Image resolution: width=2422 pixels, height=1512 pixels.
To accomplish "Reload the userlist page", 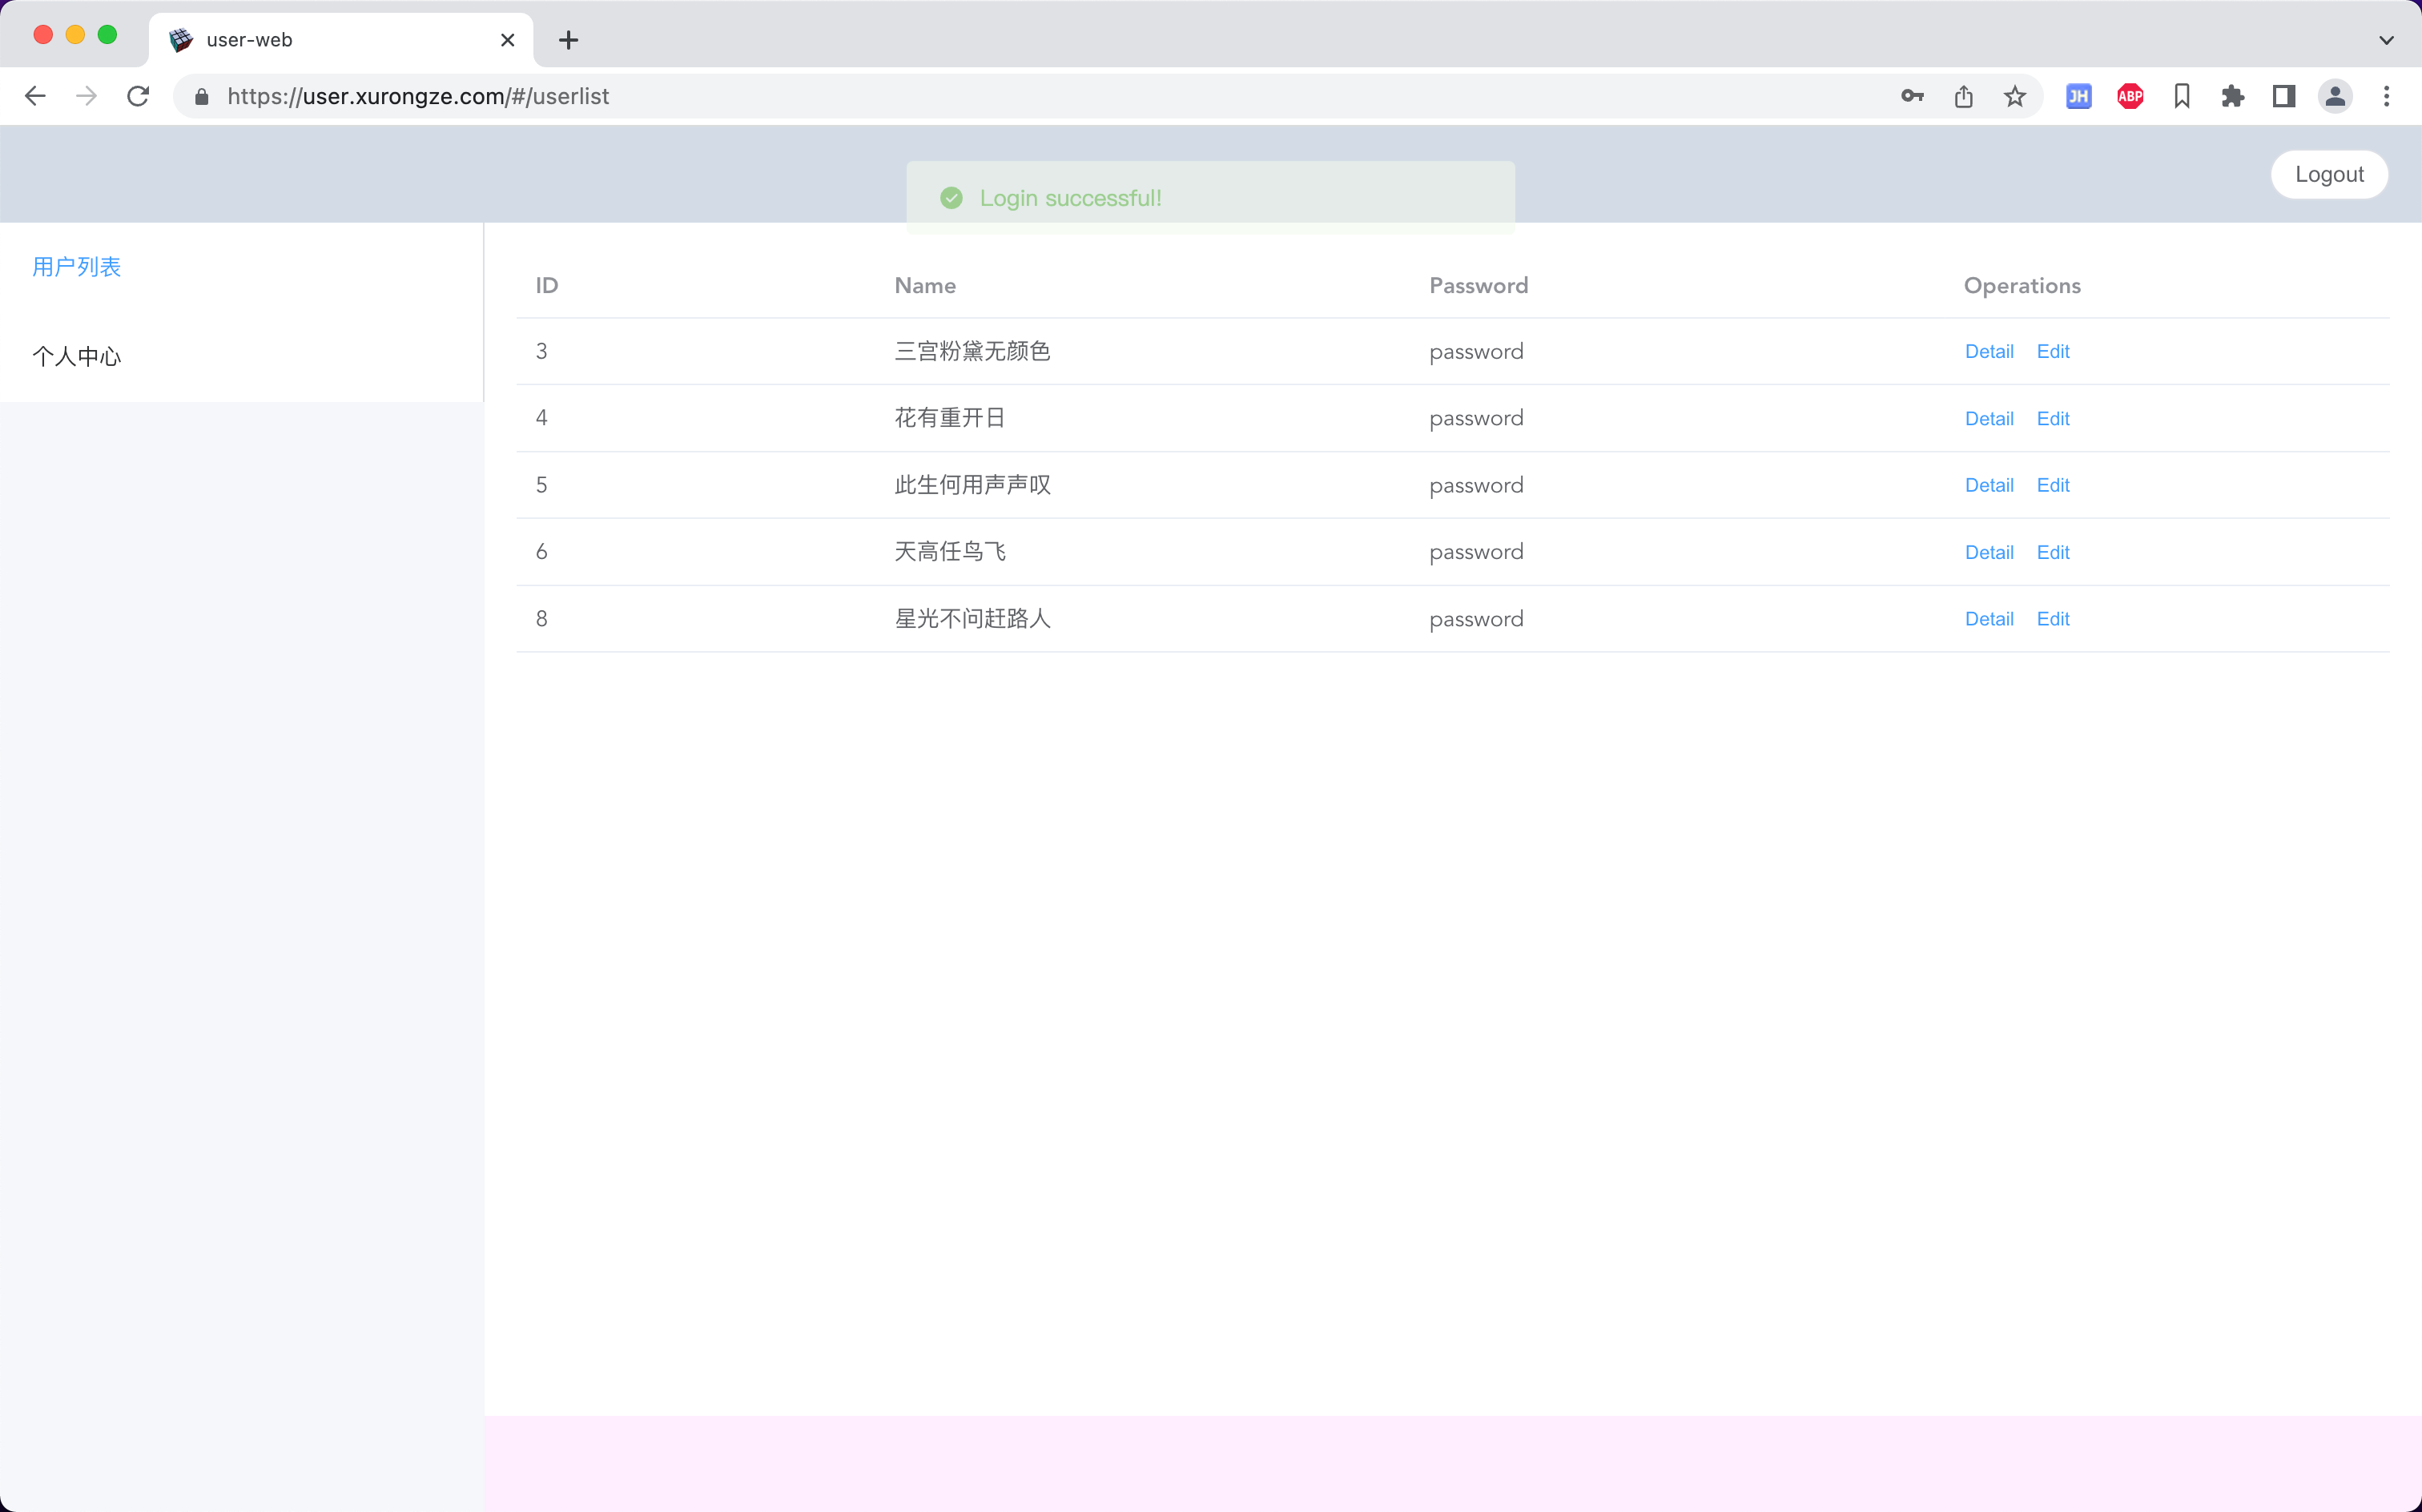I will pyautogui.click(x=138, y=96).
